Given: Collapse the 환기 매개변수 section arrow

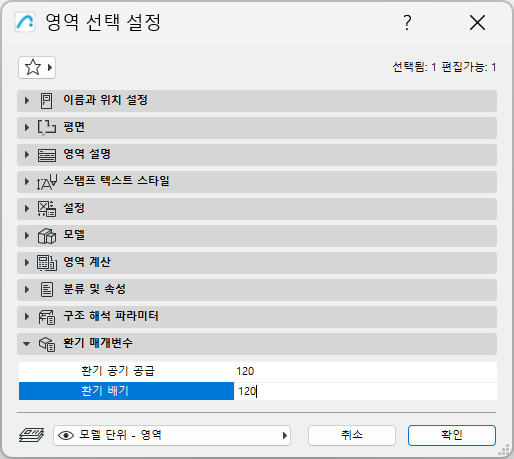Looking at the screenshot, I should pyautogui.click(x=26, y=344).
